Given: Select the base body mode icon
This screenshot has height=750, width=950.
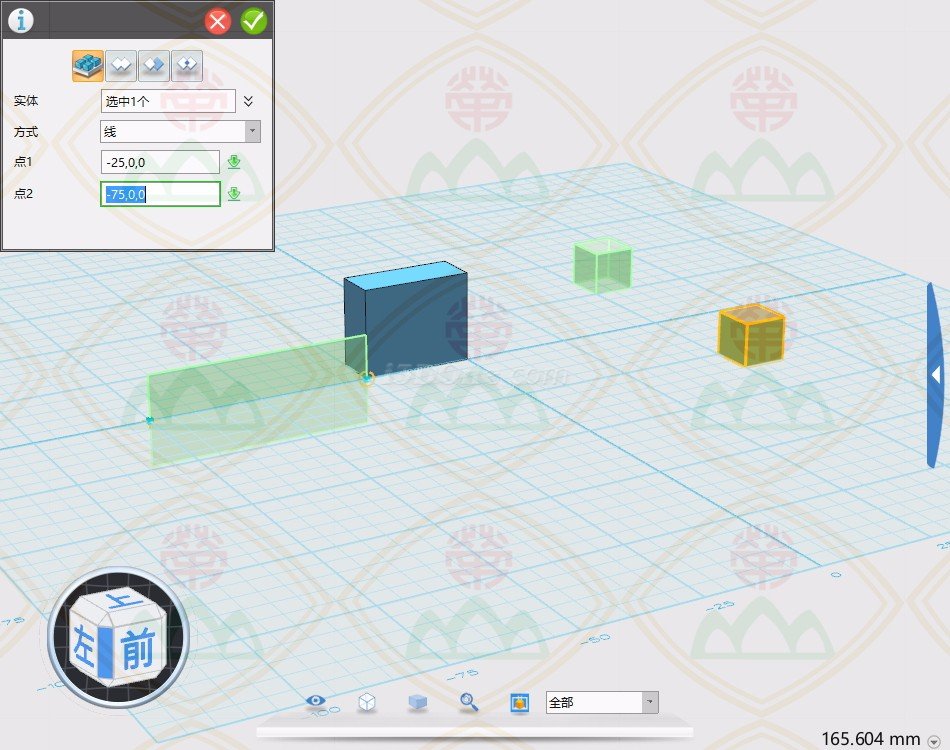Looking at the screenshot, I should (x=88, y=66).
